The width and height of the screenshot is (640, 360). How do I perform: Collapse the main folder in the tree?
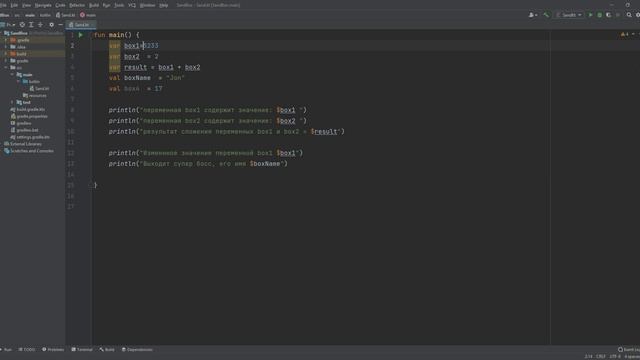pyautogui.click(x=12, y=75)
